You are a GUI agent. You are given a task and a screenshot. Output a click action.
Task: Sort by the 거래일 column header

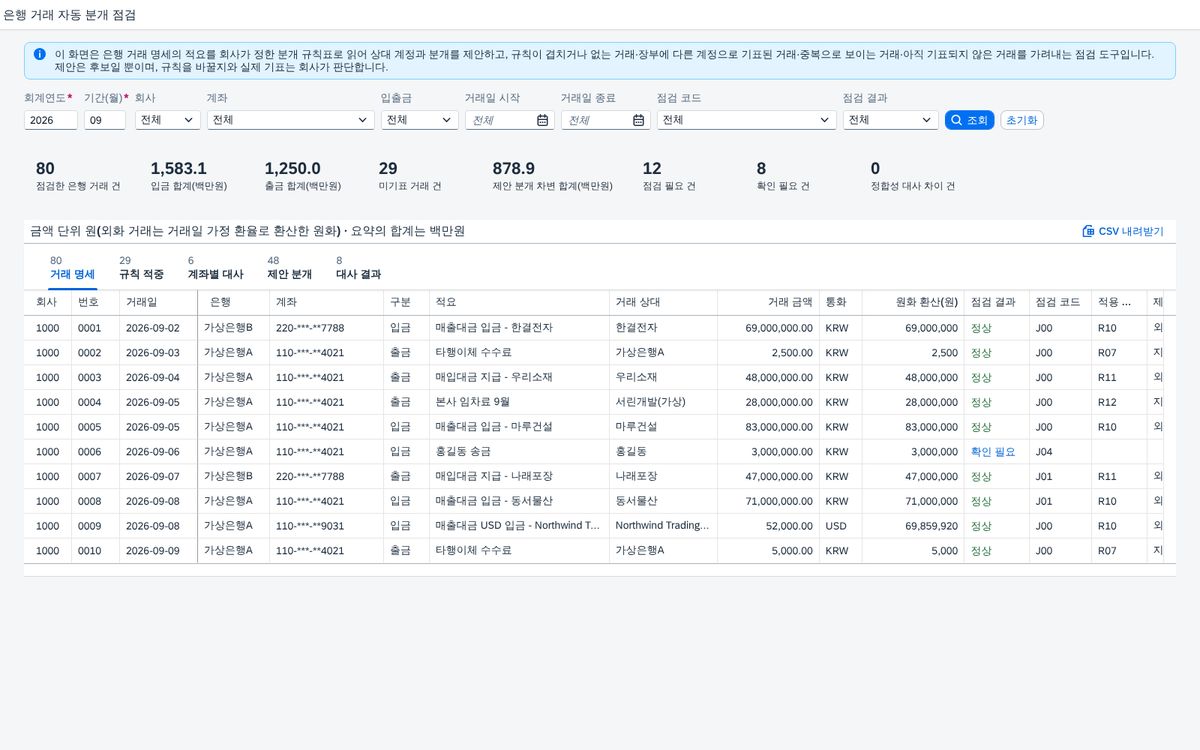(x=158, y=302)
